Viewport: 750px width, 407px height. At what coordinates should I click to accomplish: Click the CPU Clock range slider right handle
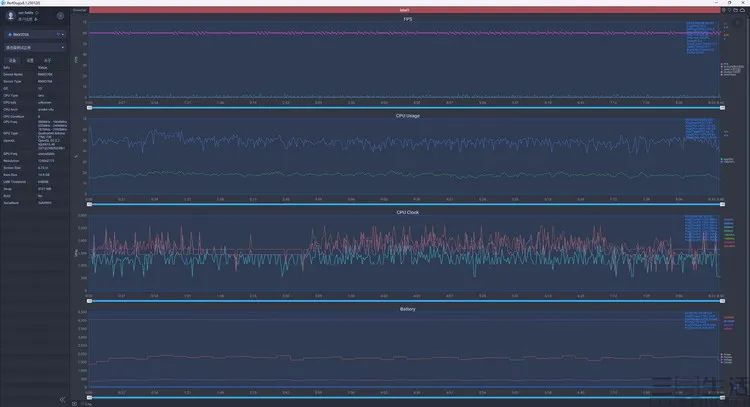coord(722,301)
